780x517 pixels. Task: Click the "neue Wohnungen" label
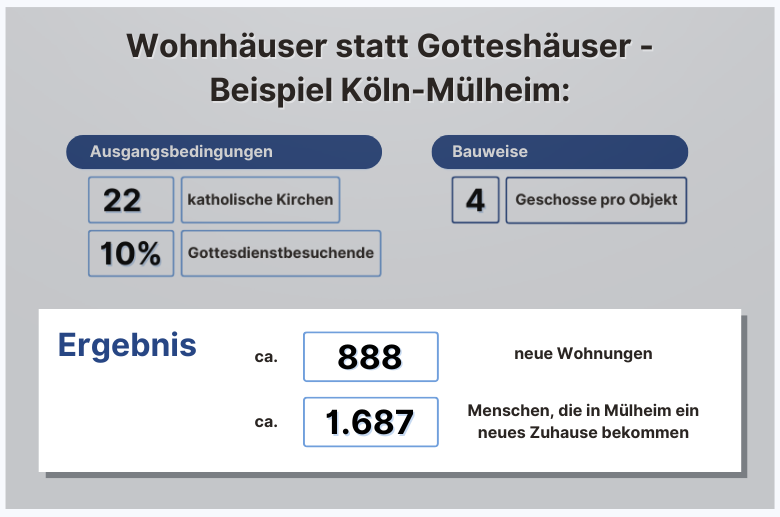[x=583, y=354]
